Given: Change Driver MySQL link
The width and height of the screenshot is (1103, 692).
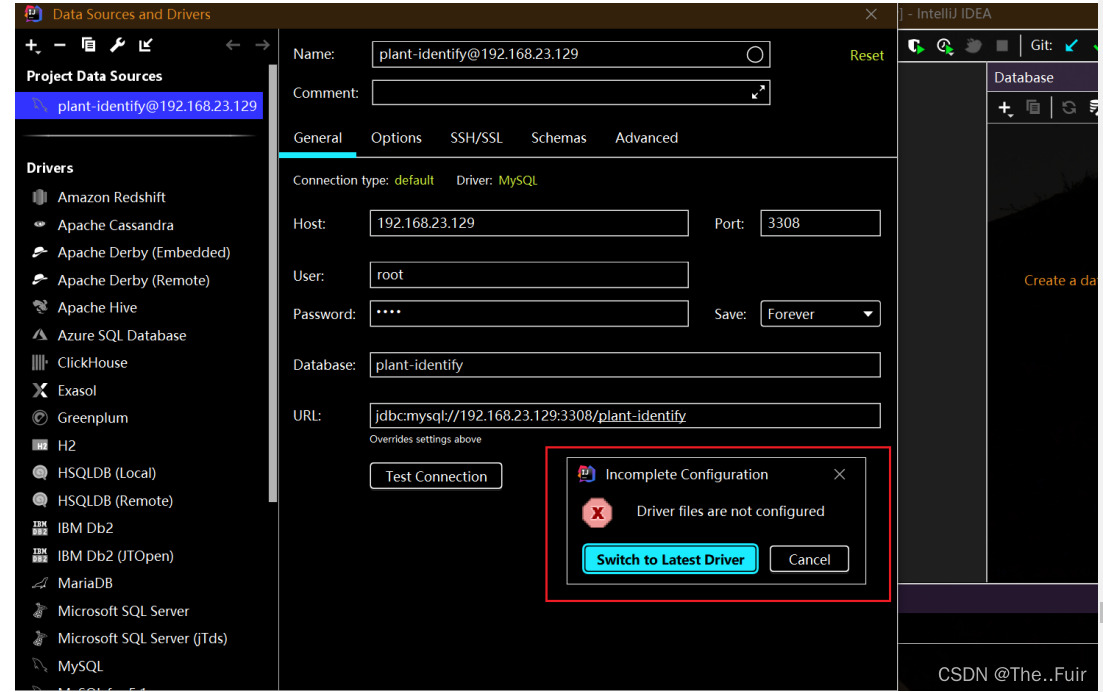Looking at the screenshot, I should (x=518, y=181).
